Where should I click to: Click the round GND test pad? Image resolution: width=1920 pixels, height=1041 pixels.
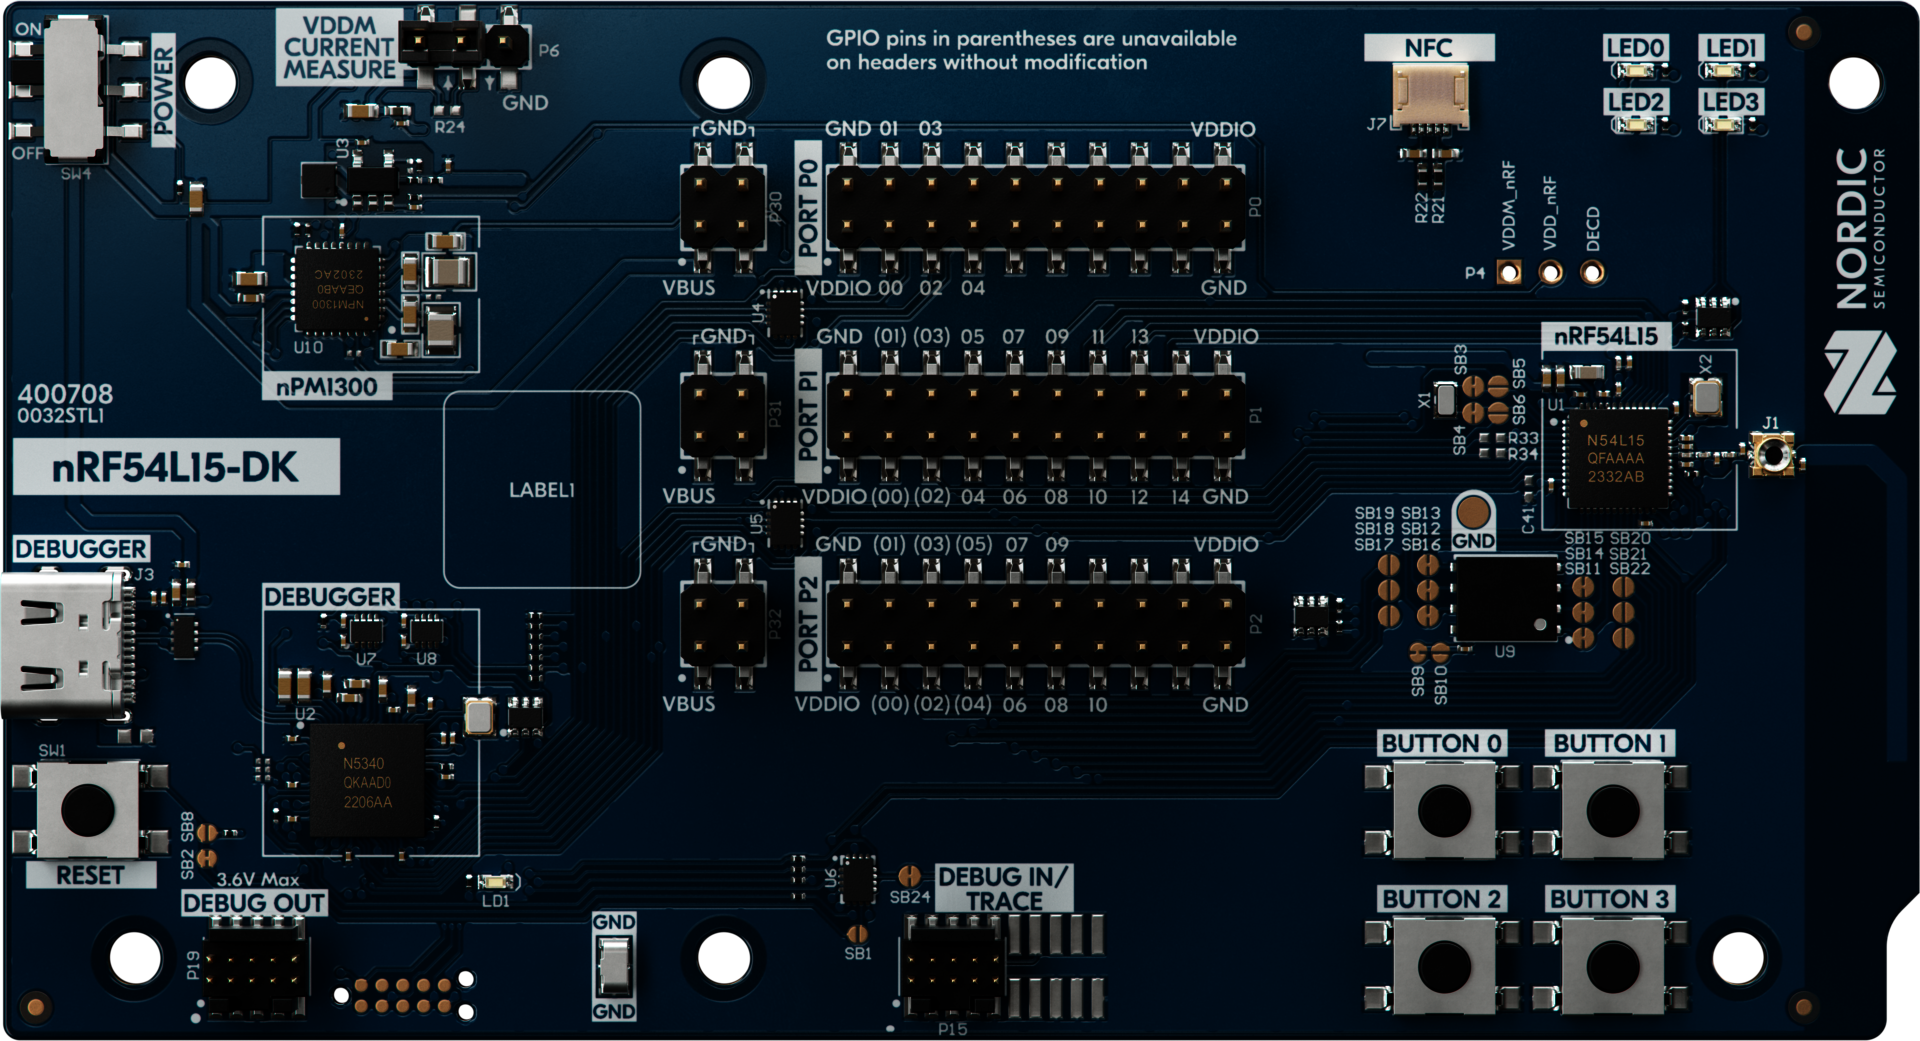point(1473,511)
